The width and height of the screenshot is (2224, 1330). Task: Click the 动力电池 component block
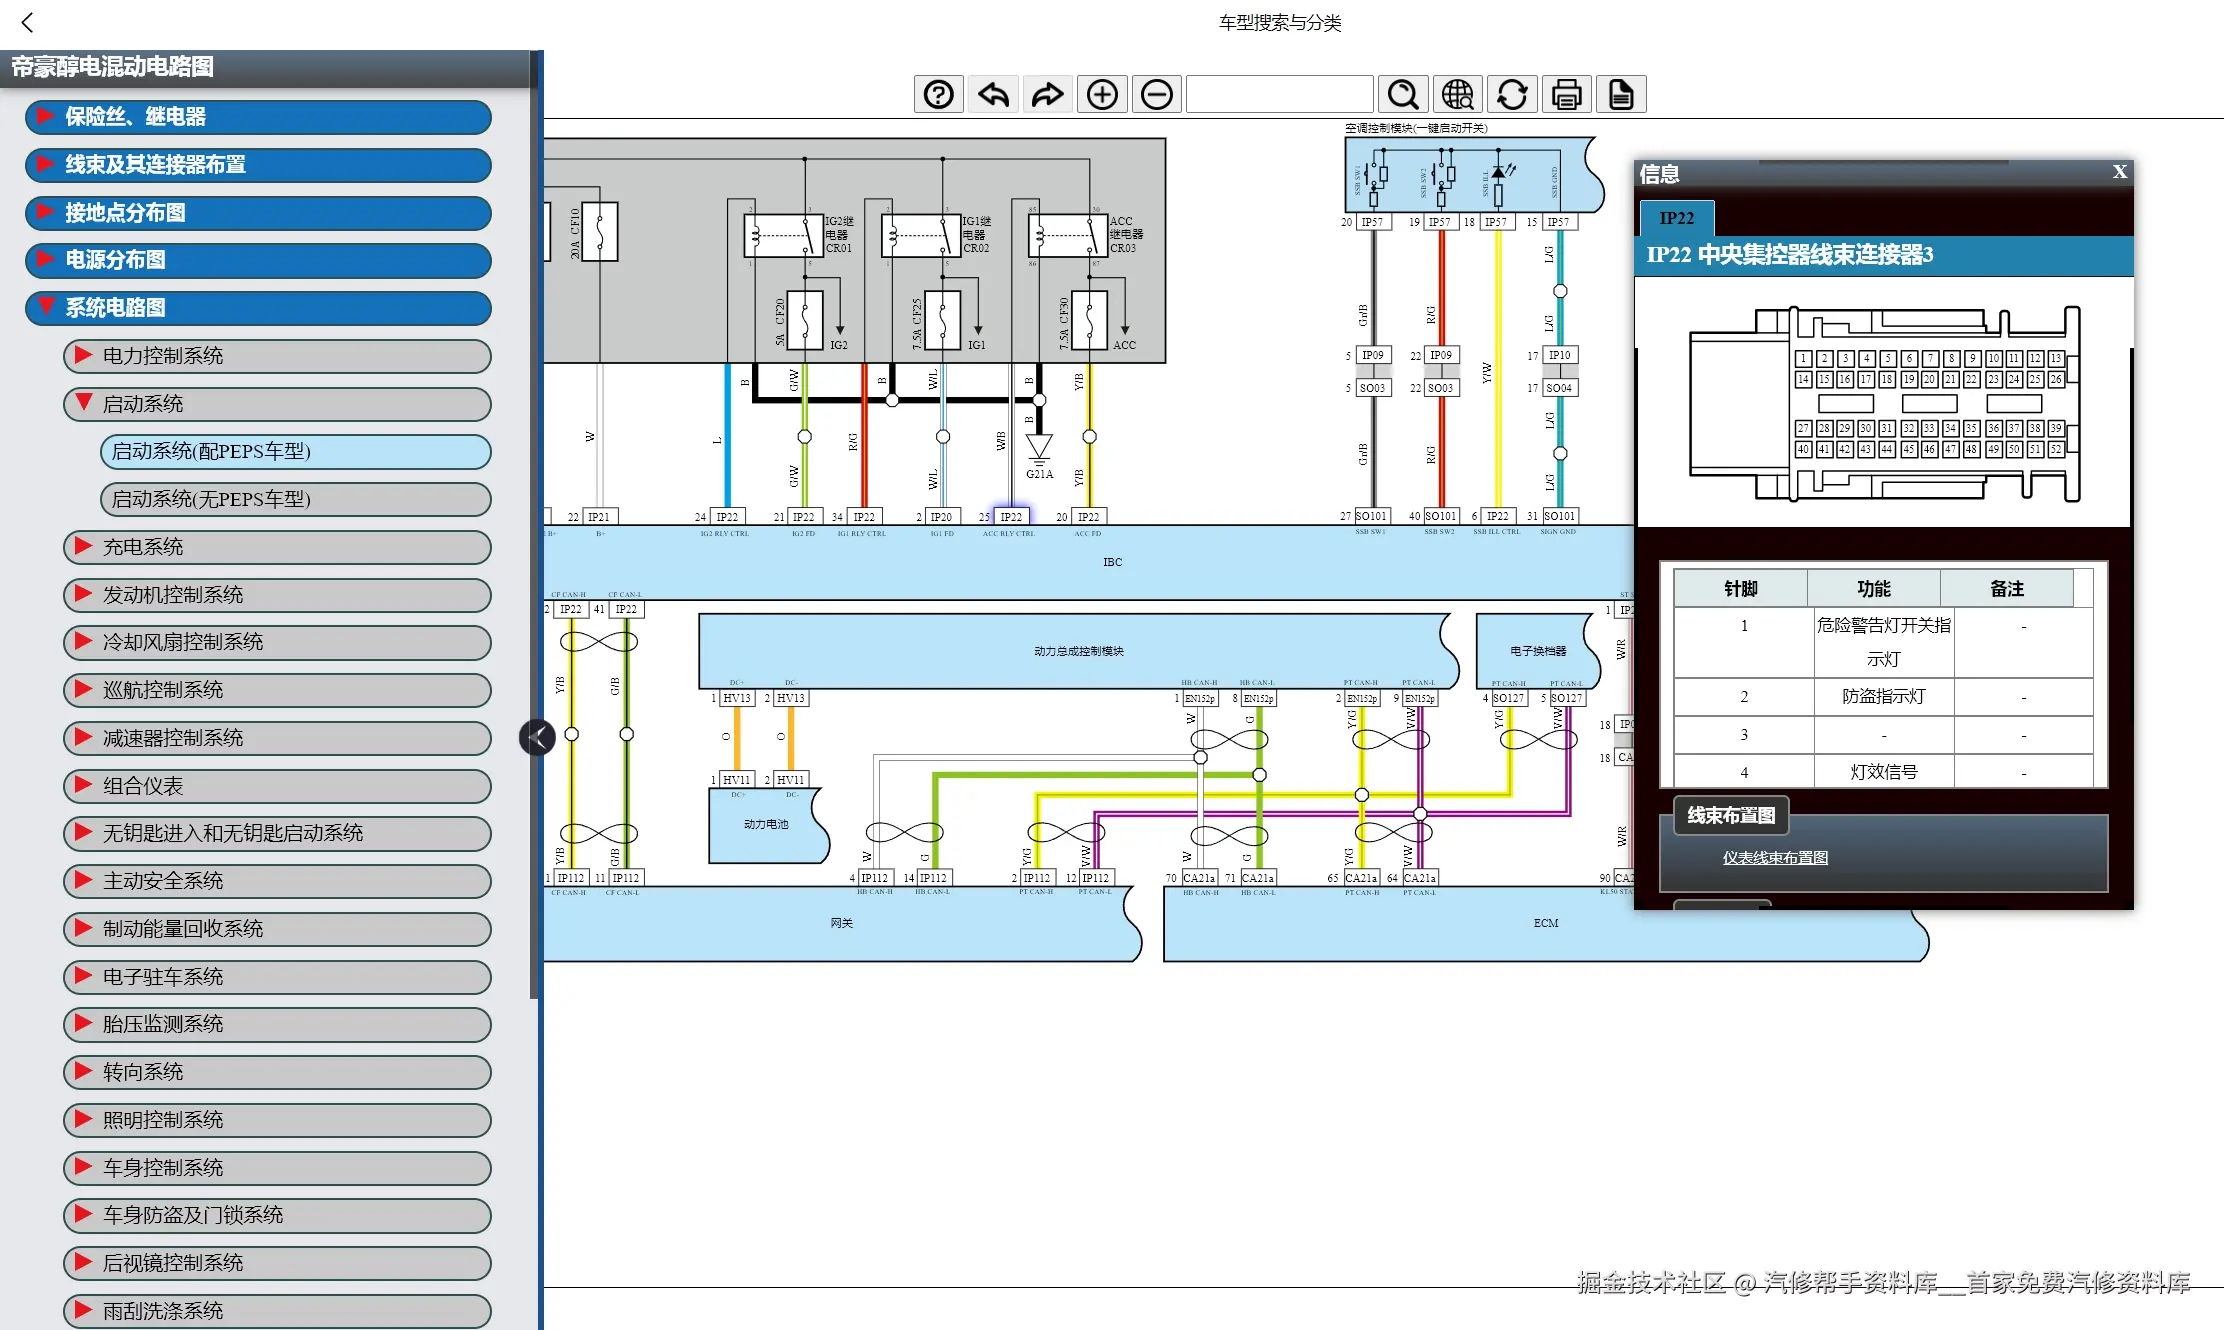click(768, 825)
